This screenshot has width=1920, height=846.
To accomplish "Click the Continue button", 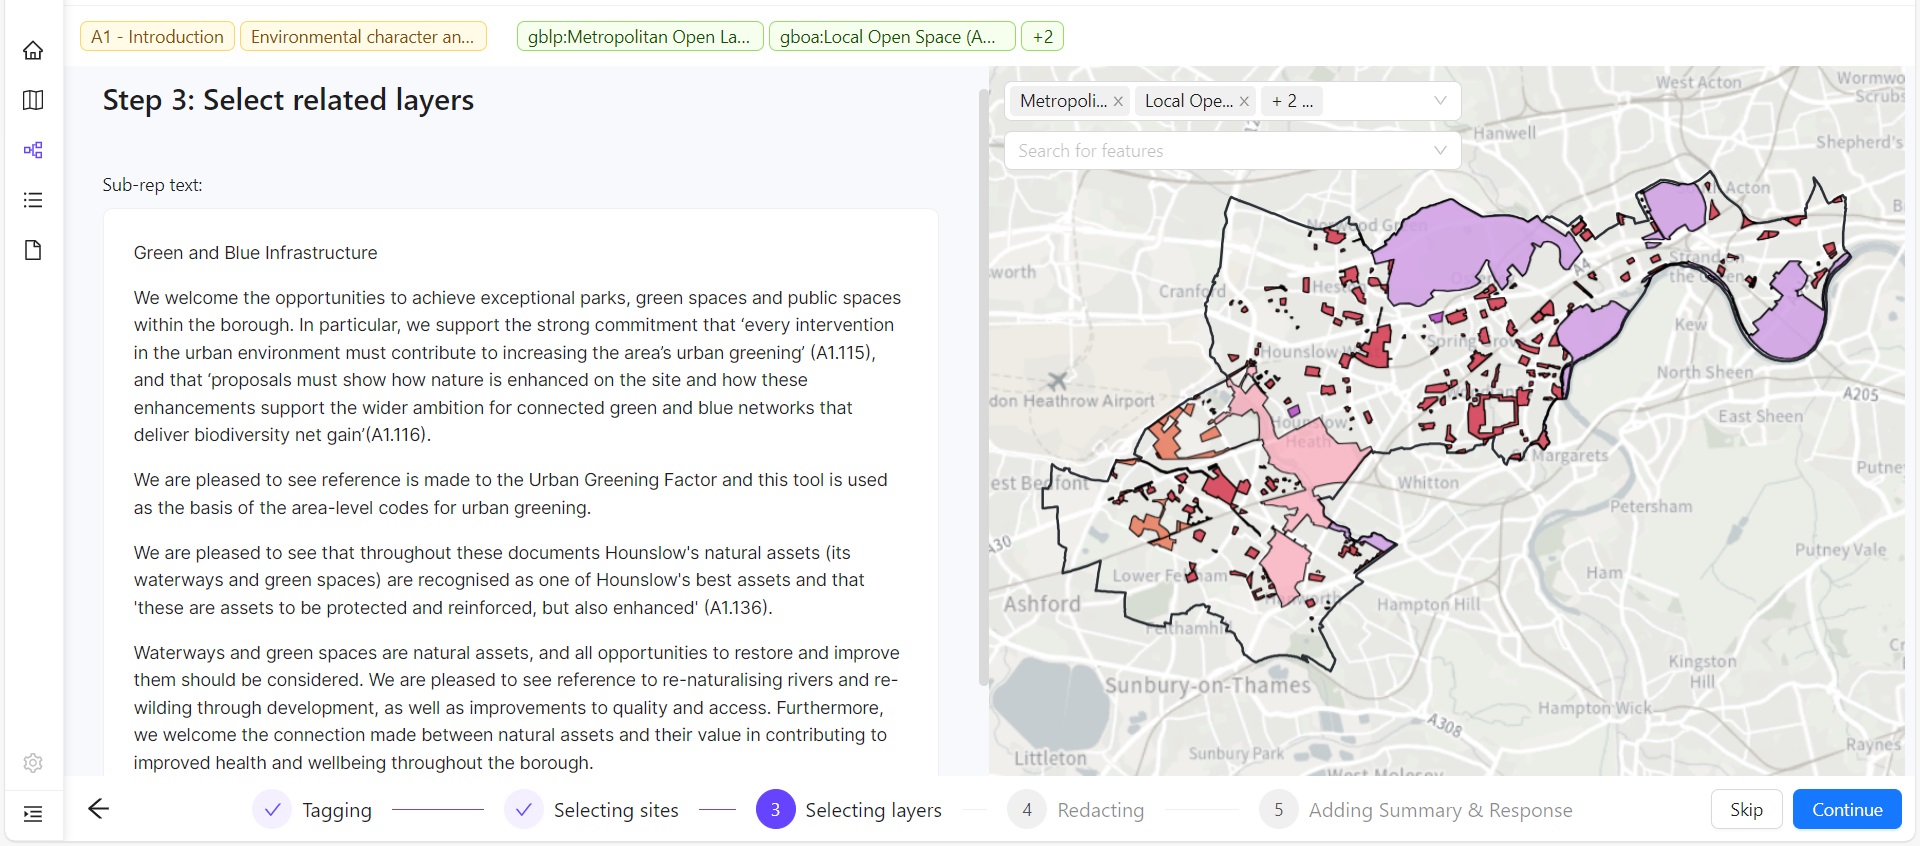I will [x=1846, y=810].
